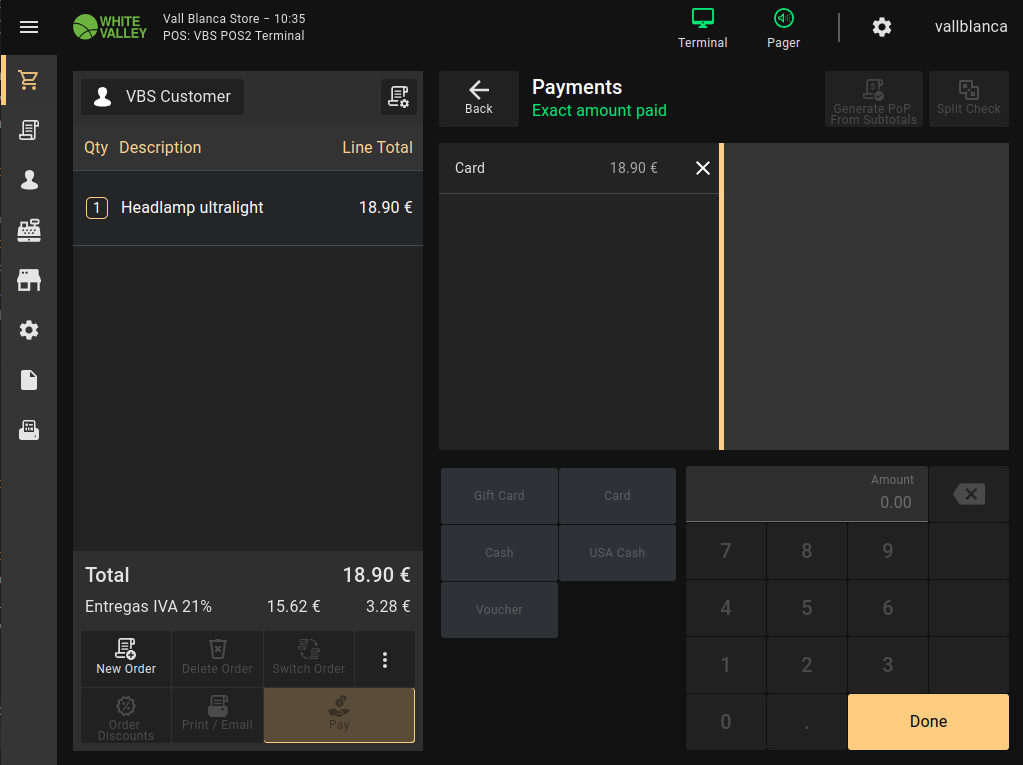Go Back from Payments

(479, 98)
